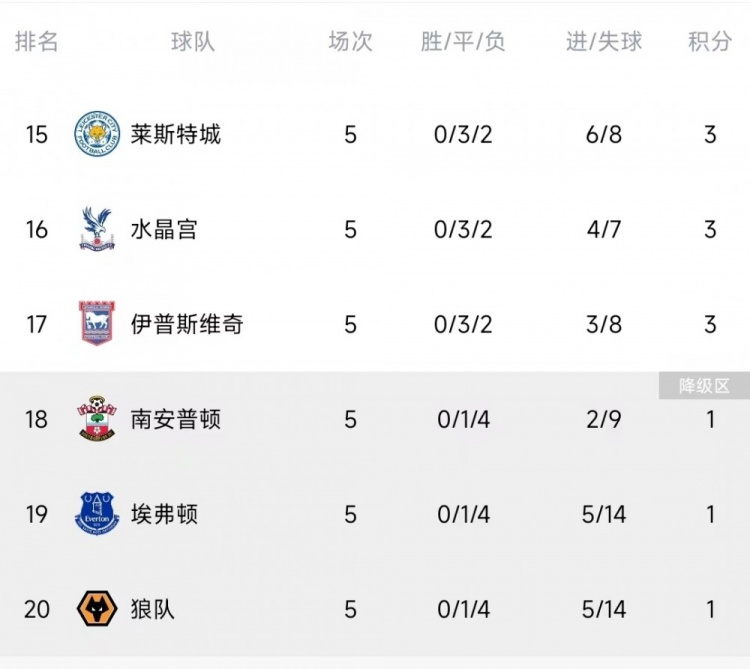Open team name 南安普顿
The width and height of the screenshot is (750, 669).
pos(176,419)
